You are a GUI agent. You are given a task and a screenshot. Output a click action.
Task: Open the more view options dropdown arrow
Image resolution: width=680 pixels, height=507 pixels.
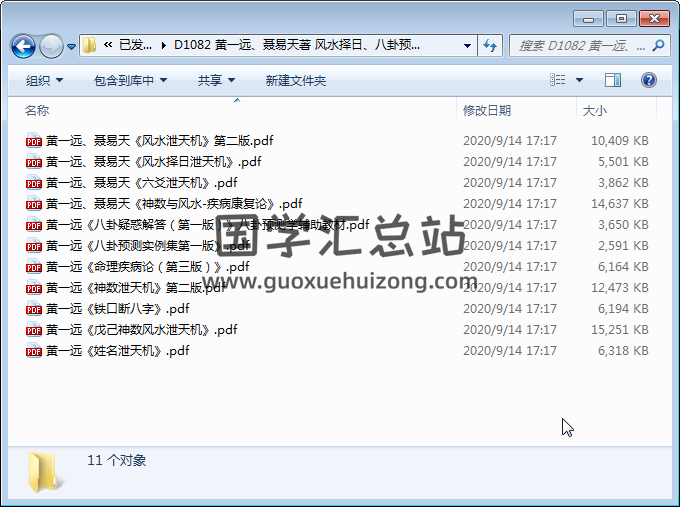tap(579, 80)
